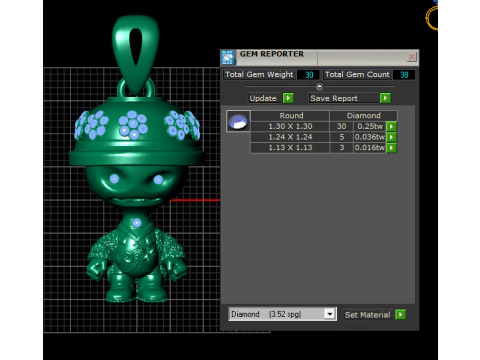Screen dimensions: 480x360
Task: Click the Total Gem Weight label
Action: 259,74
